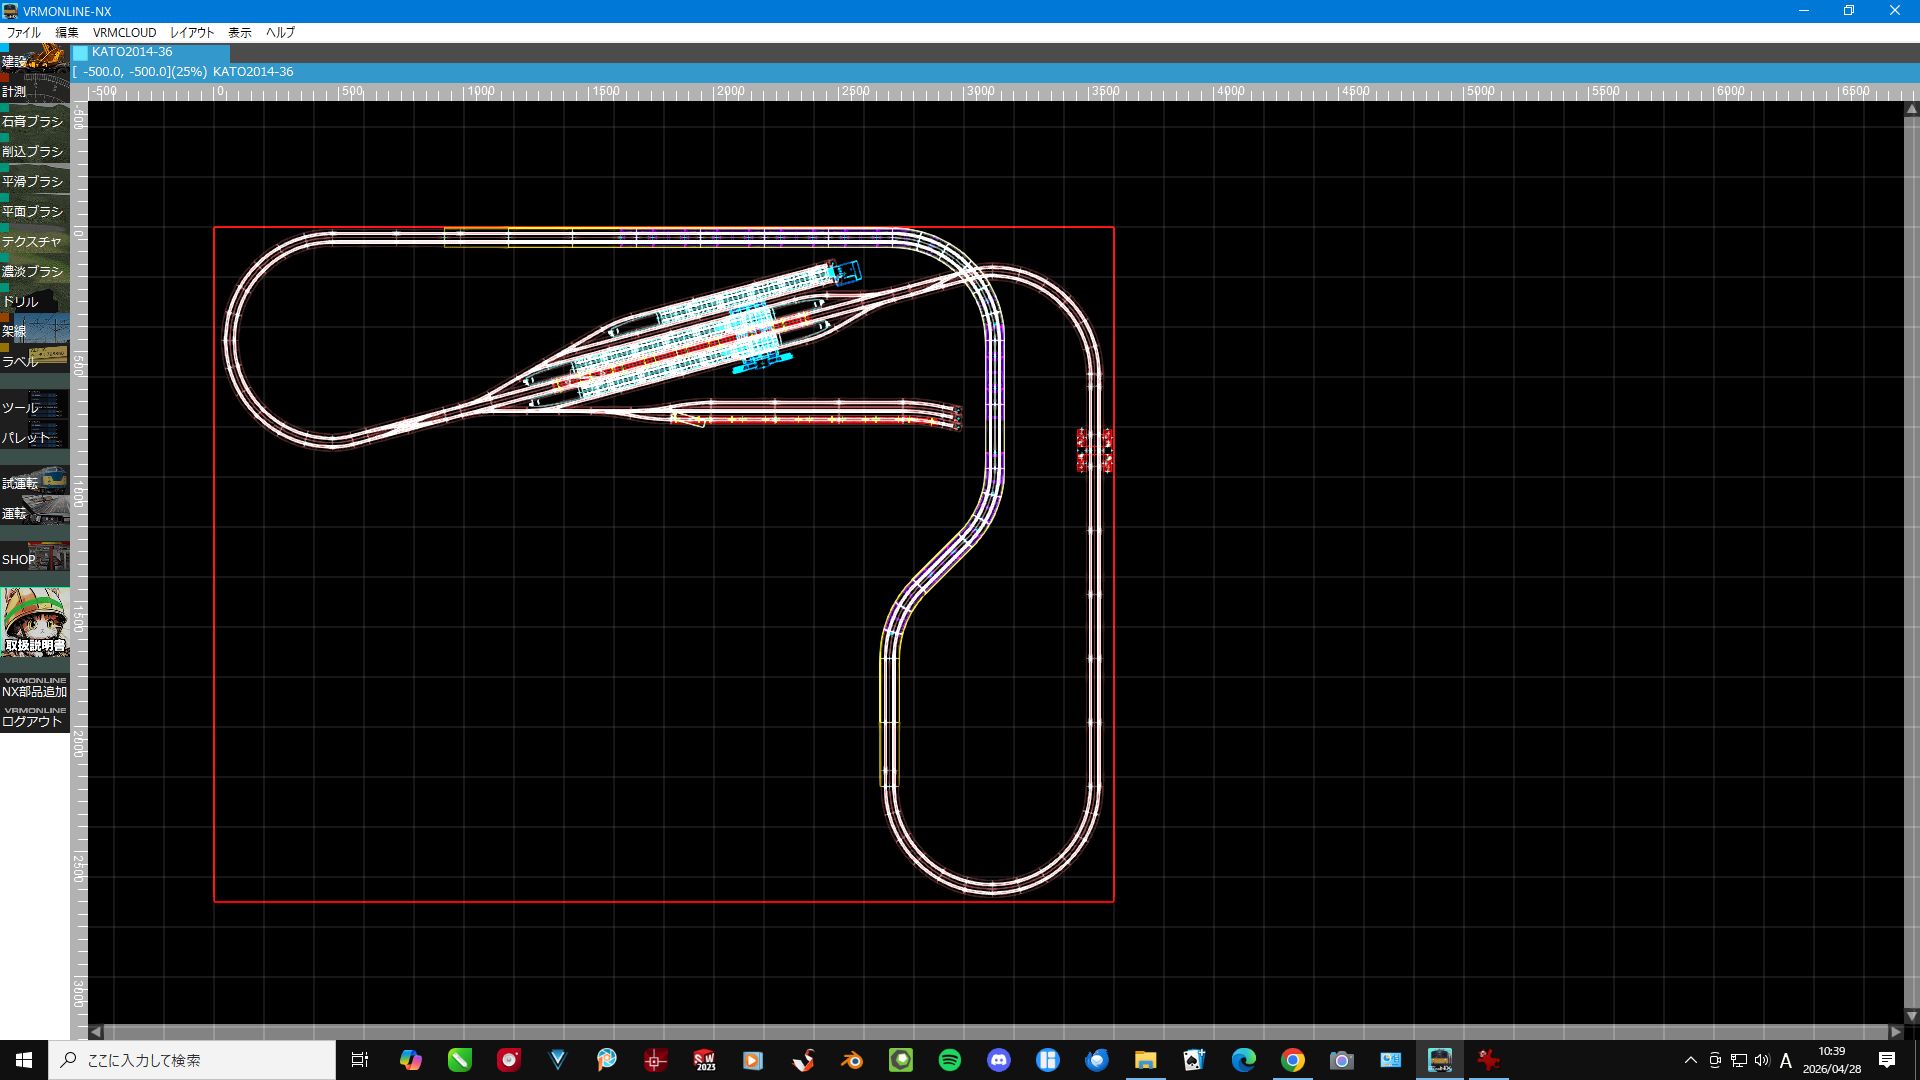Open the パレット palette panel
This screenshot has width=1920, height=1080.
[x=35, y=435]
